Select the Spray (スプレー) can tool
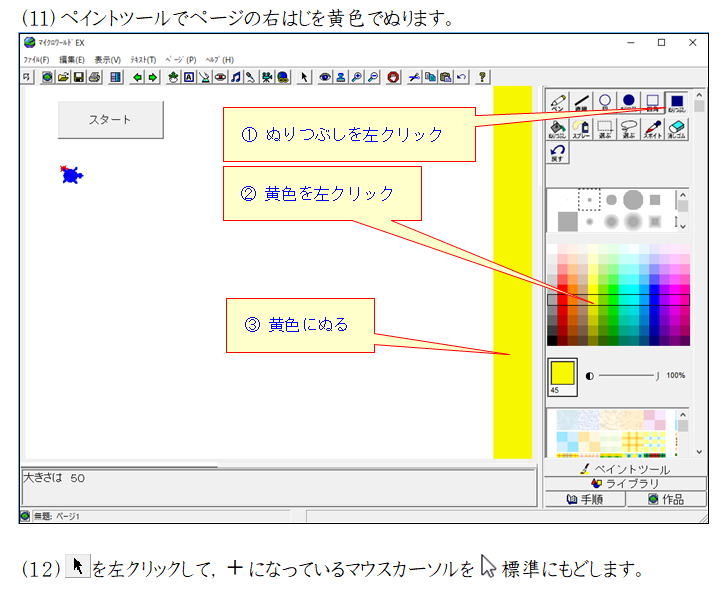The image size is (719, 593). (581, 129)
